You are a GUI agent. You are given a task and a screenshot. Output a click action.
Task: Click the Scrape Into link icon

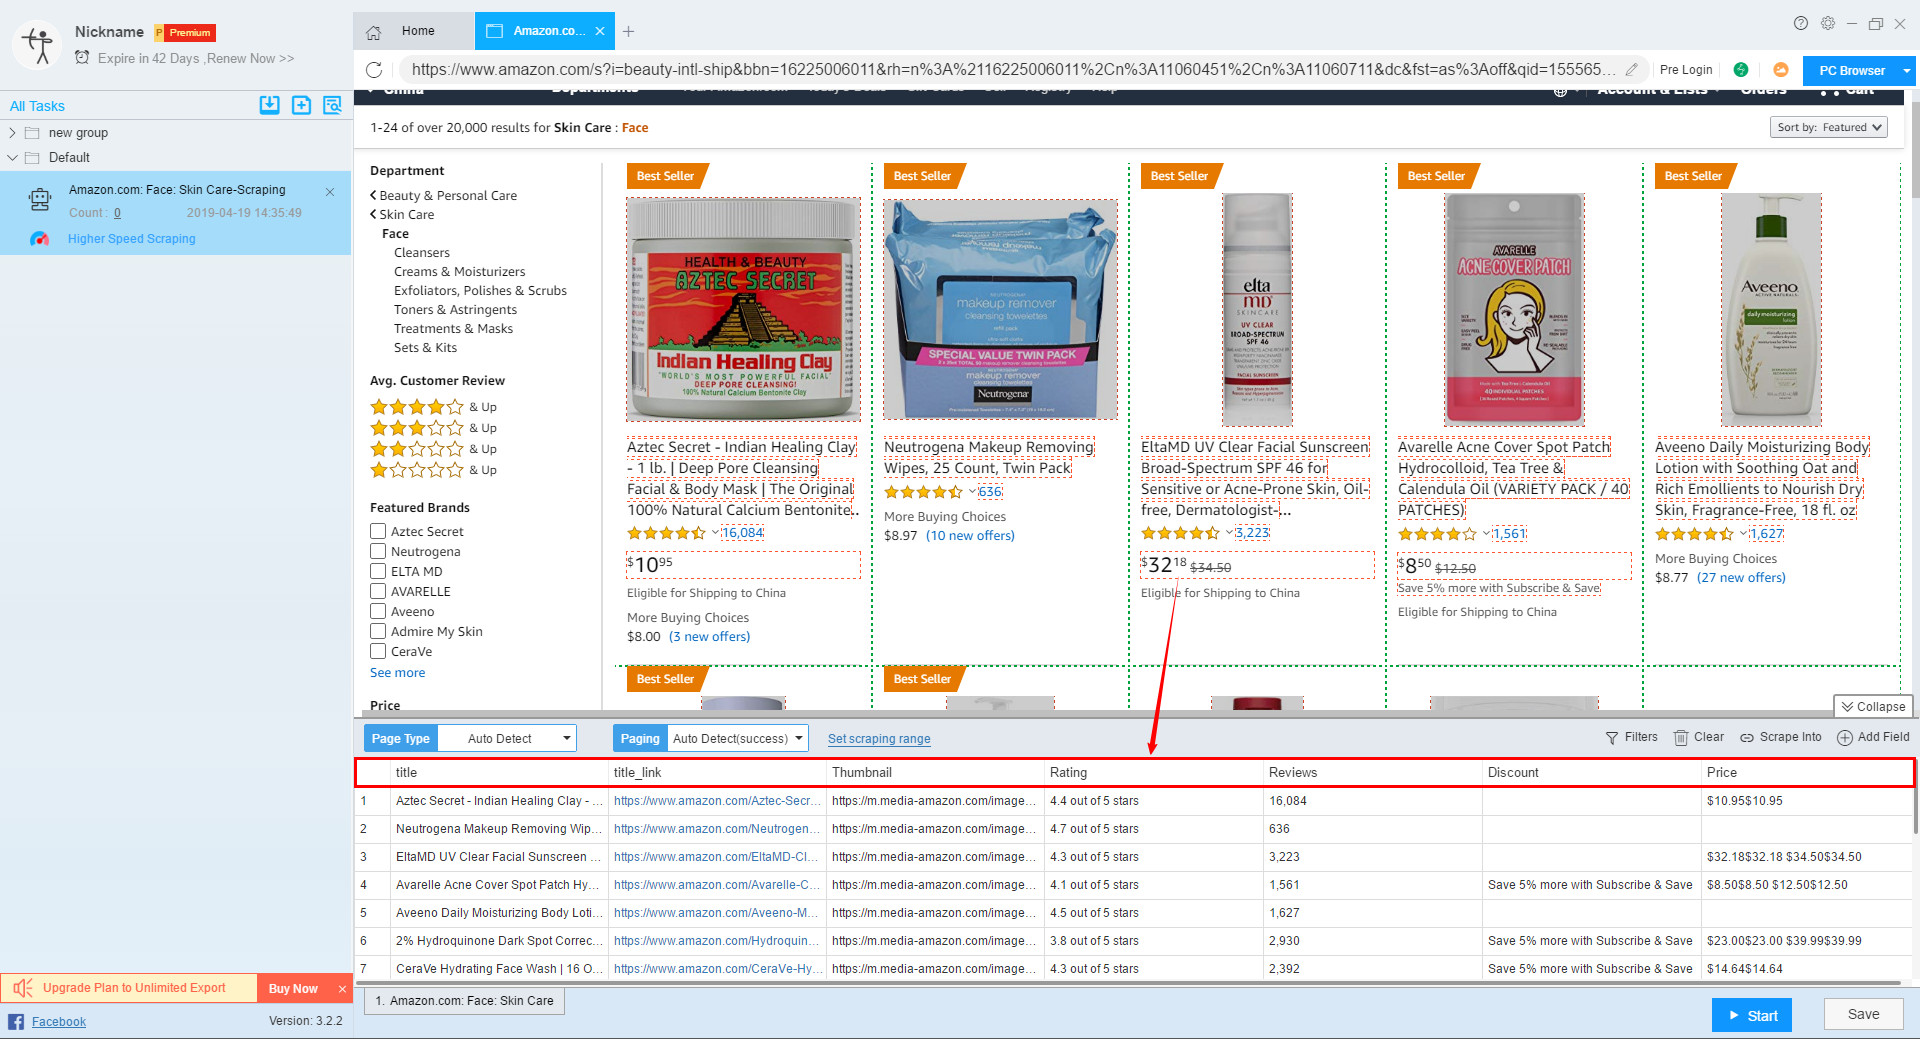coord(1747,738)
